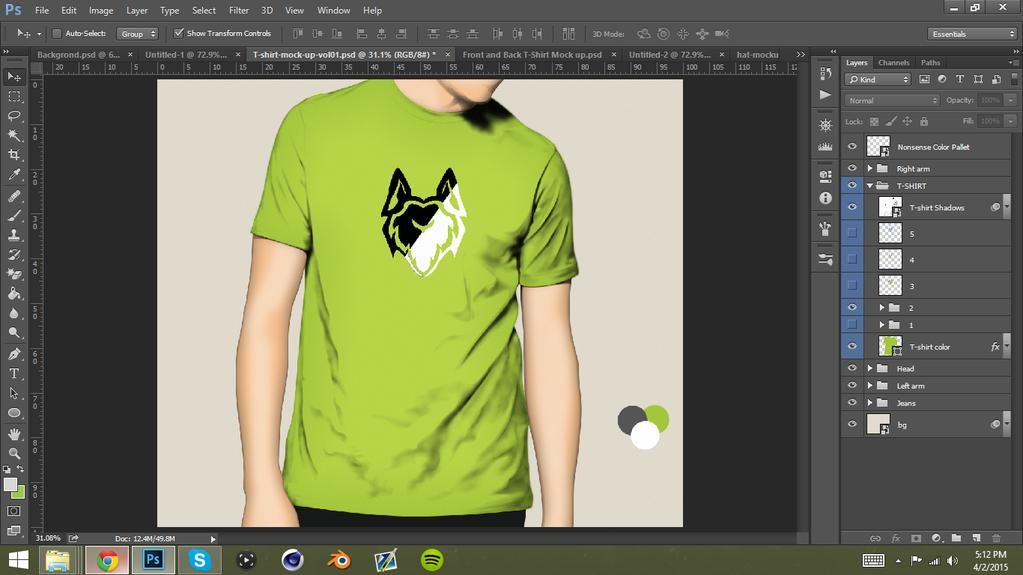Click the add layer style fx icon
The height and width of the screenshot is (575, 1023).
pos(895,538)
